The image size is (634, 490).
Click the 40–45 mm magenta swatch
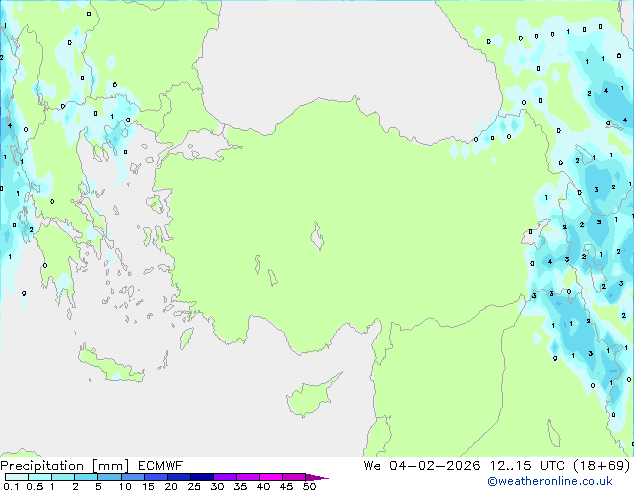[x=271, y=477]
